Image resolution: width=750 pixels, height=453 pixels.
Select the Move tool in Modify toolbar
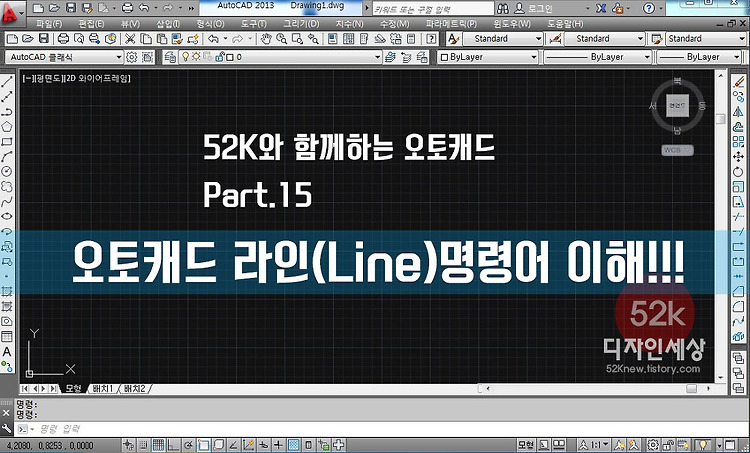click(x=739, y=156)
